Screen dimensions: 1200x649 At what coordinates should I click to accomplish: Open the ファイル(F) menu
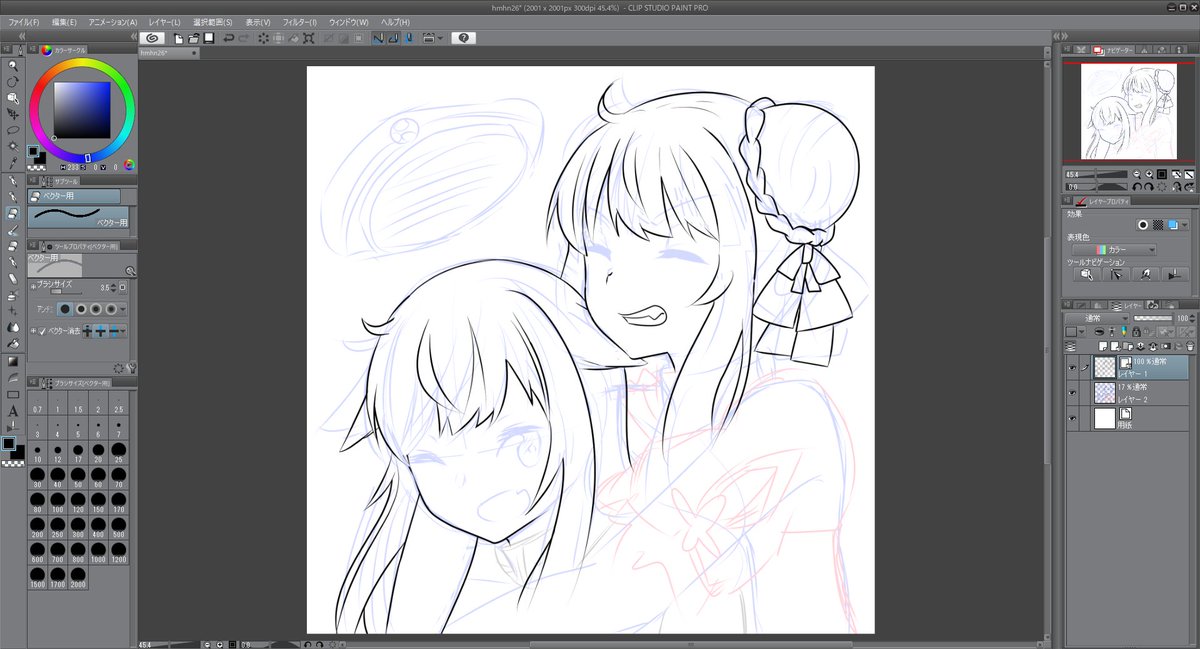pyautogui.click(x=23, y=22)
